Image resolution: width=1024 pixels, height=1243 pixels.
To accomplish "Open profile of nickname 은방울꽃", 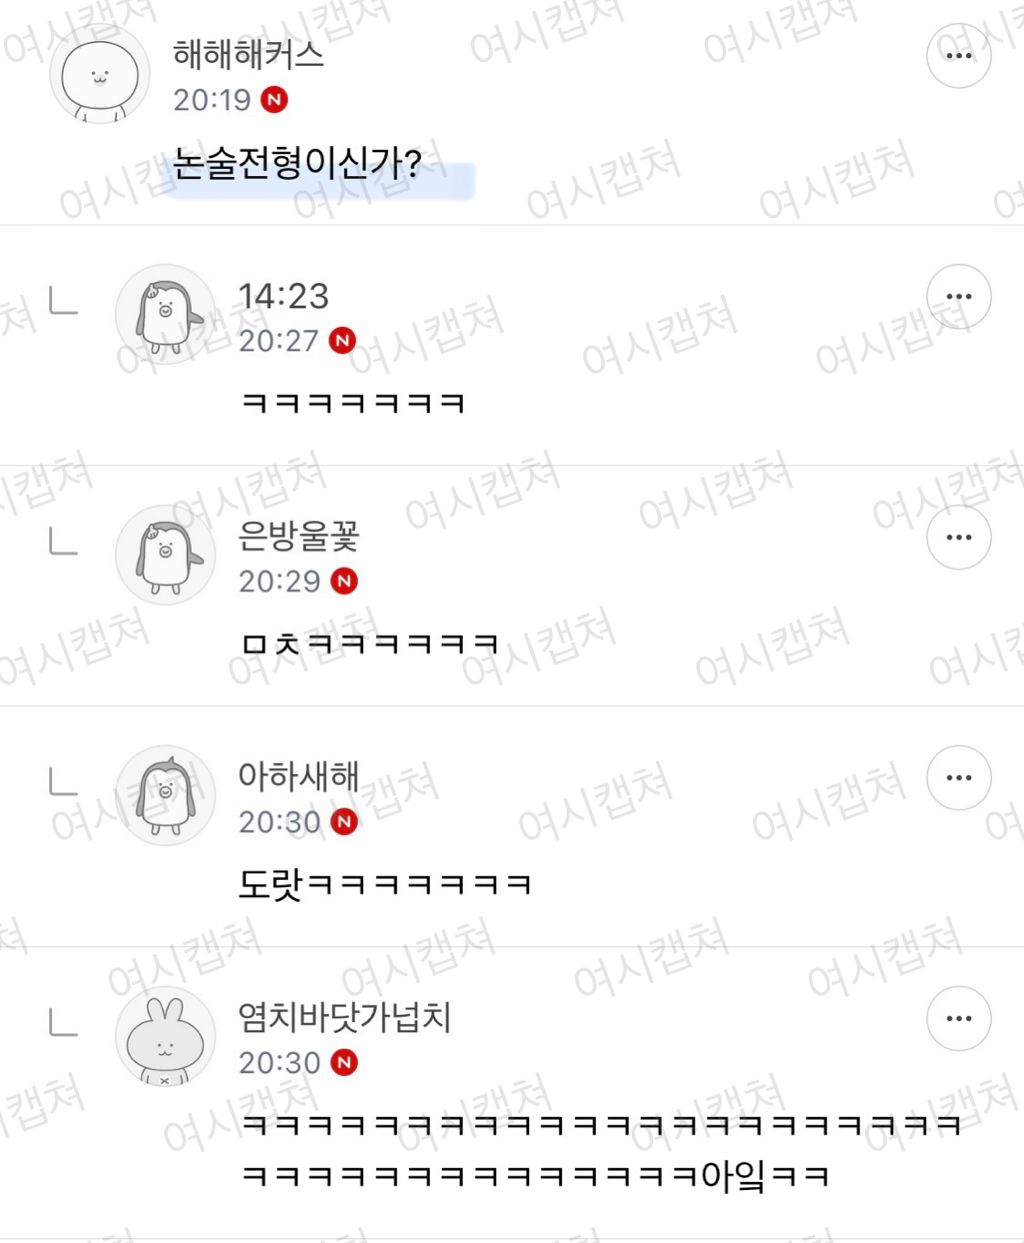I will 298,537.
